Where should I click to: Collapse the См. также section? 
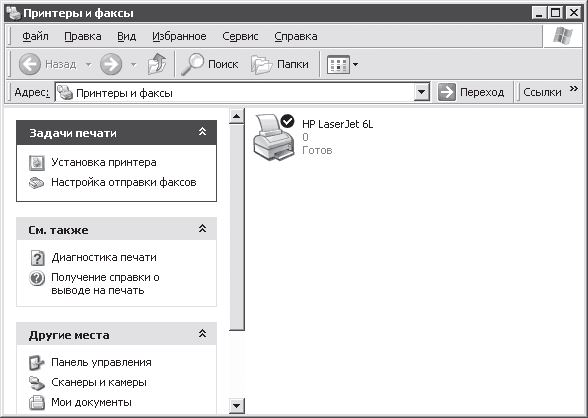click(202, 228)
